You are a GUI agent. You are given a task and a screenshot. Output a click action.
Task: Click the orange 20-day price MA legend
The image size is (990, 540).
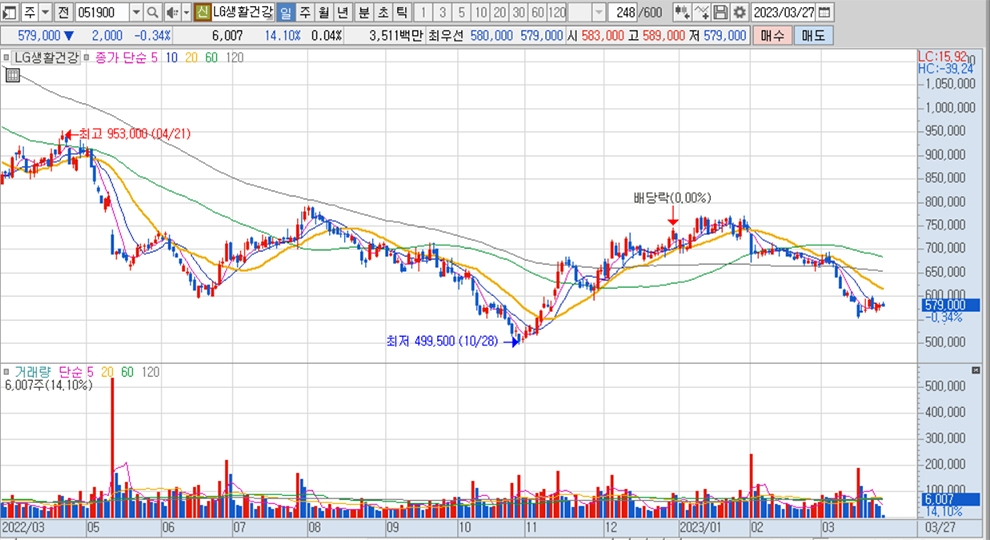click(191, 57)
